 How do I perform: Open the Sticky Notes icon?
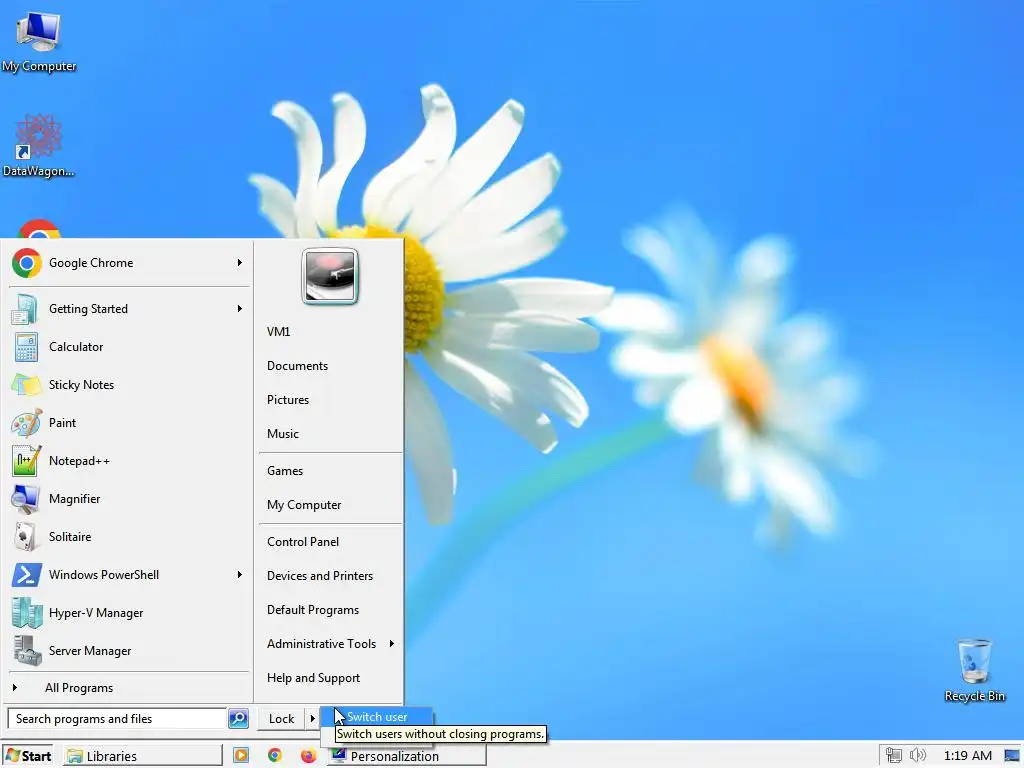pyautogui.click(x=26, y=385)
